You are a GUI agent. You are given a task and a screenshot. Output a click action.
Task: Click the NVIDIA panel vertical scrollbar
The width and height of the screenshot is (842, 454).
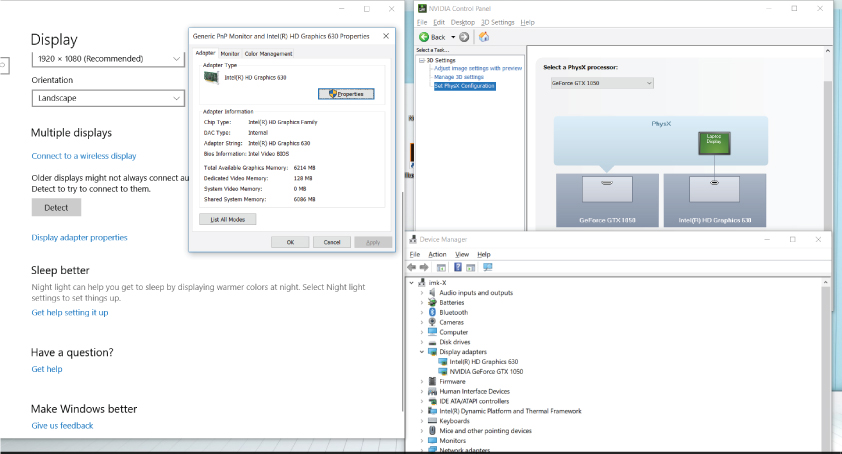(x=828, y=140)
